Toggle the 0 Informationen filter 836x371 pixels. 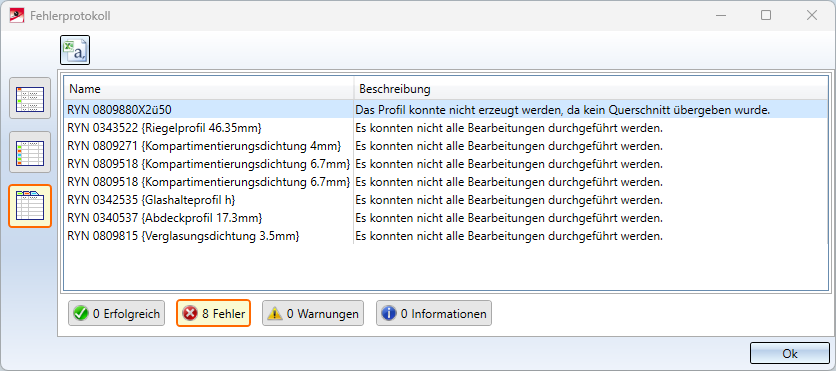[434, 313]
